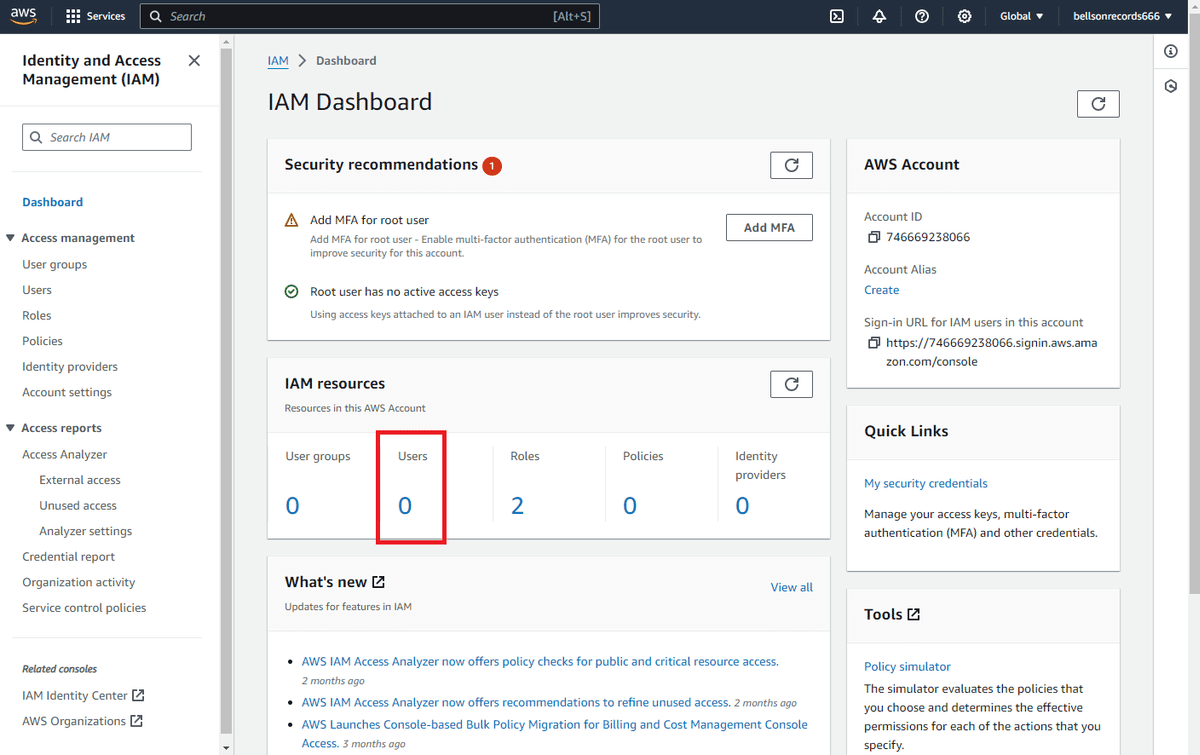
Task: Copy the sign-in URL
Action: tap(873, 342)
